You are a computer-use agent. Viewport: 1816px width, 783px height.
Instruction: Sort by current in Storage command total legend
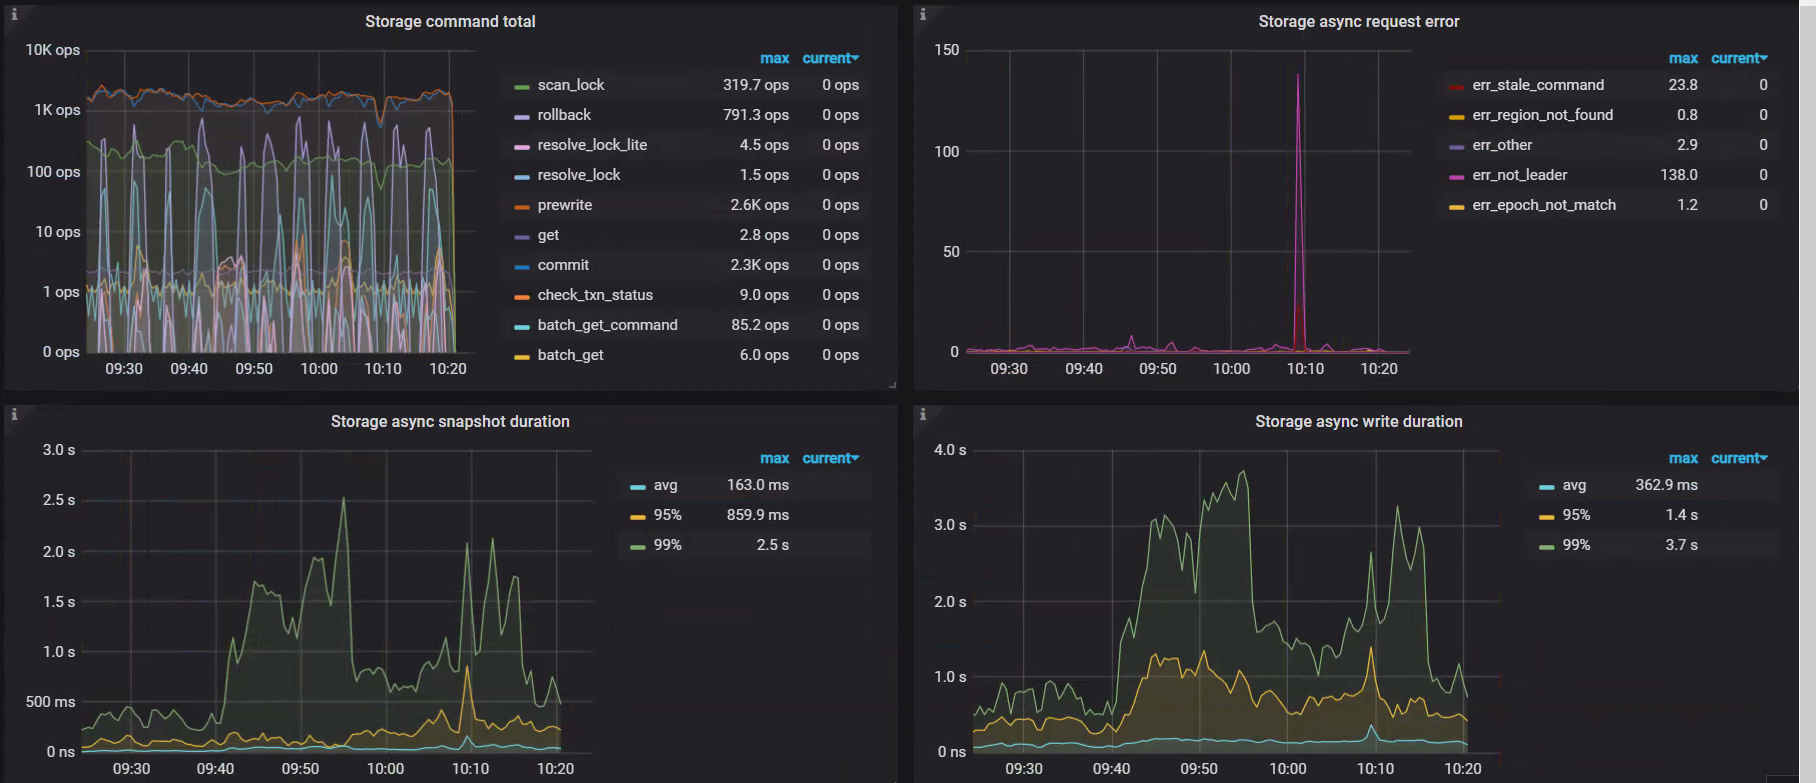tap(829, 58)
